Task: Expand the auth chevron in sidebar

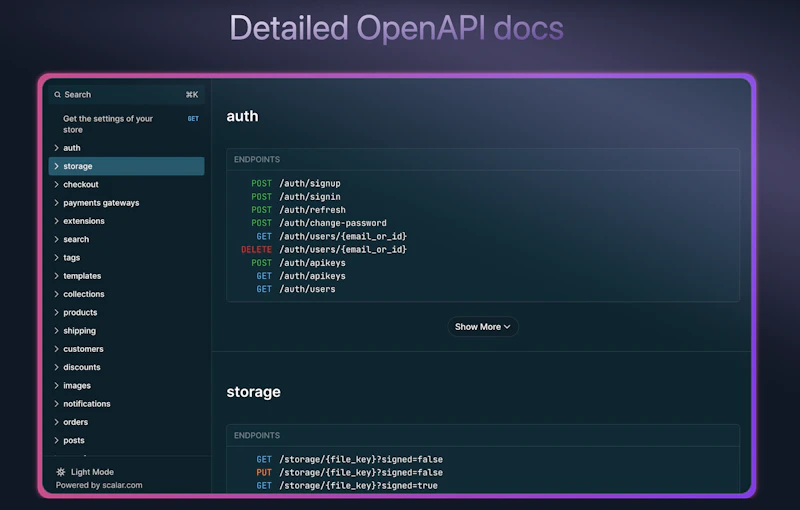Action: [56, 148]
